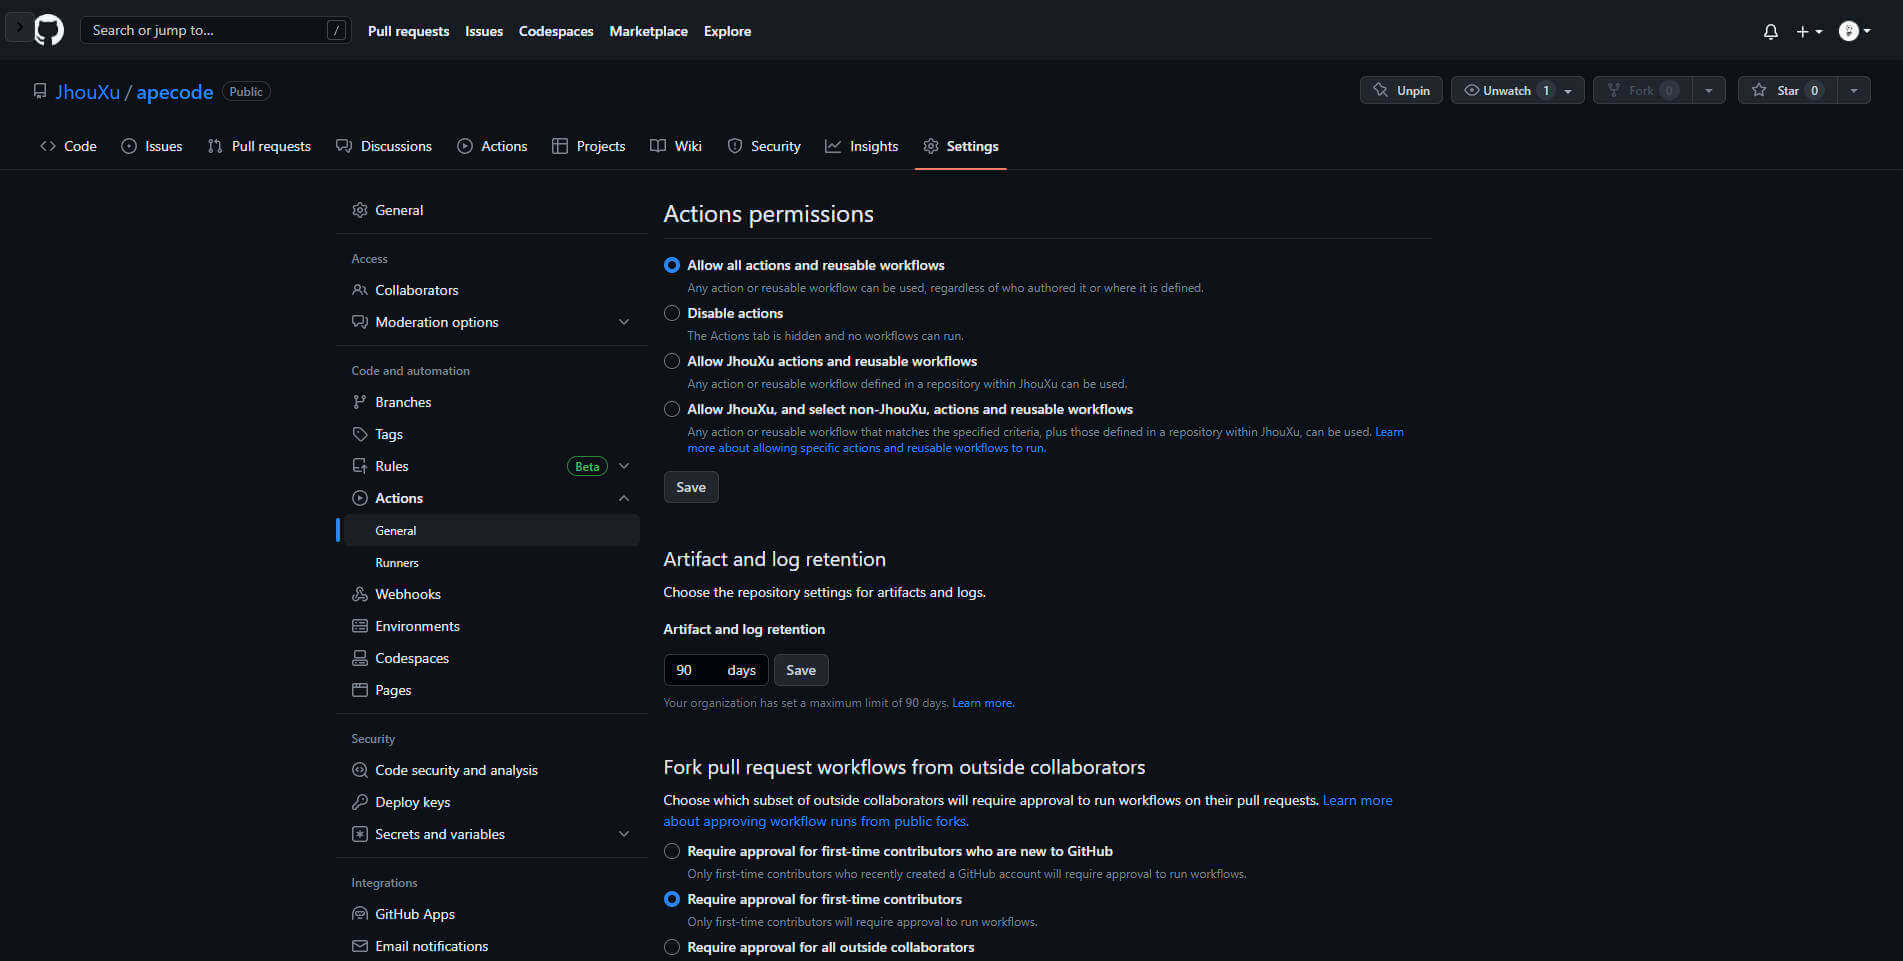1903x961 pixels.
Task: Click the Actions play icon in sidebar
Action: [360, 498]
